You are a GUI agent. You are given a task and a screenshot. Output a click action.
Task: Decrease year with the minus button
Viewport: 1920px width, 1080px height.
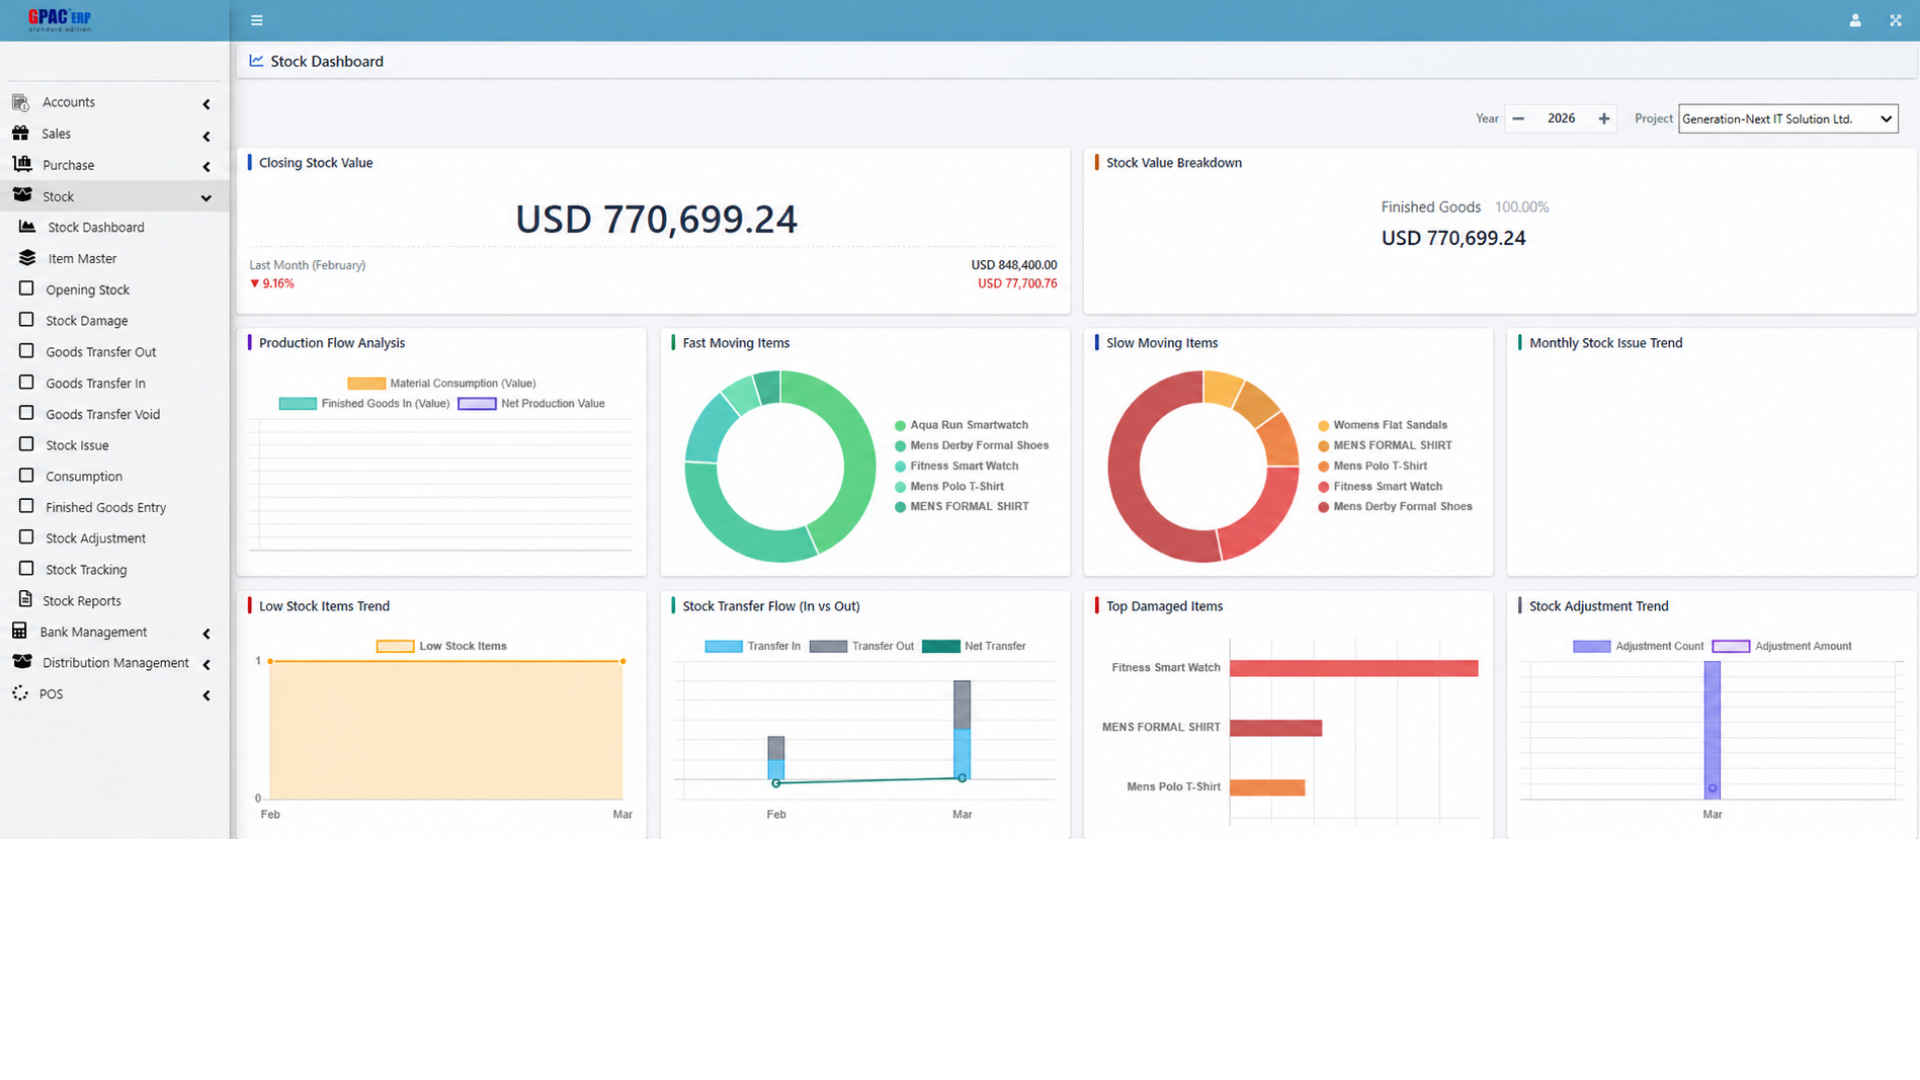pyautogui.click(x=1518, y=118)
